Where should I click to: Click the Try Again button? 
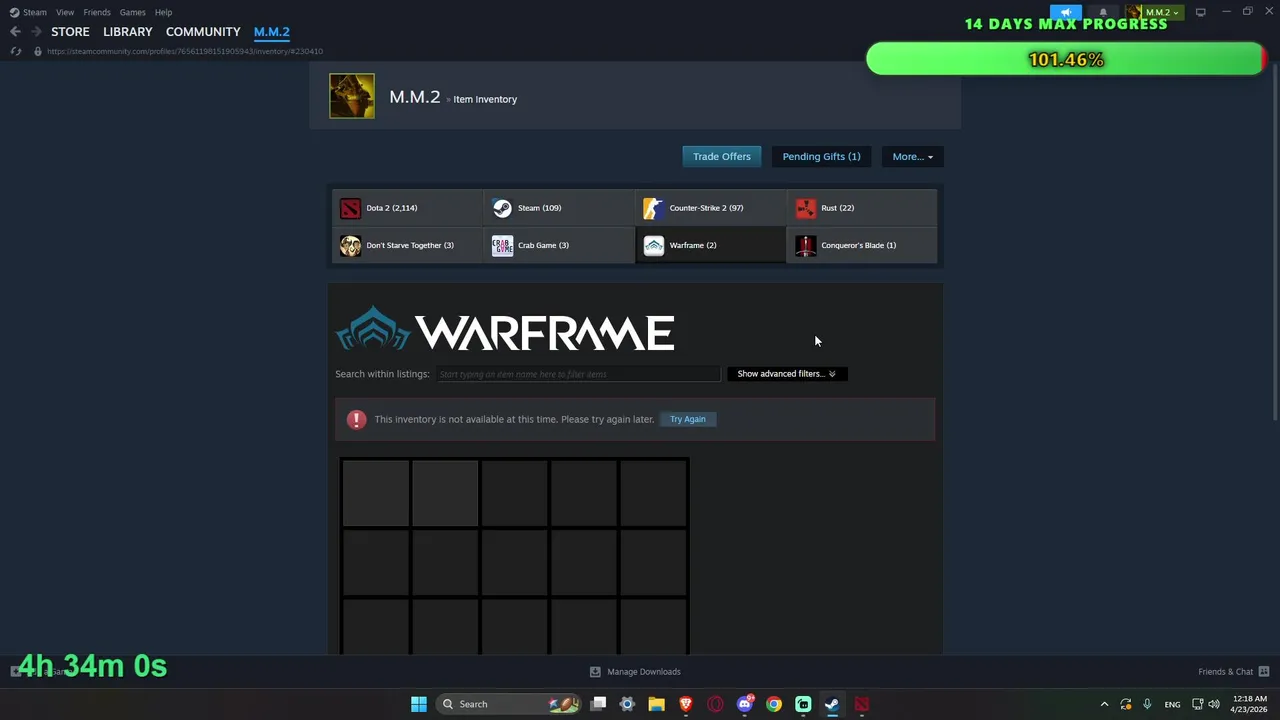(x=688, y=419)
